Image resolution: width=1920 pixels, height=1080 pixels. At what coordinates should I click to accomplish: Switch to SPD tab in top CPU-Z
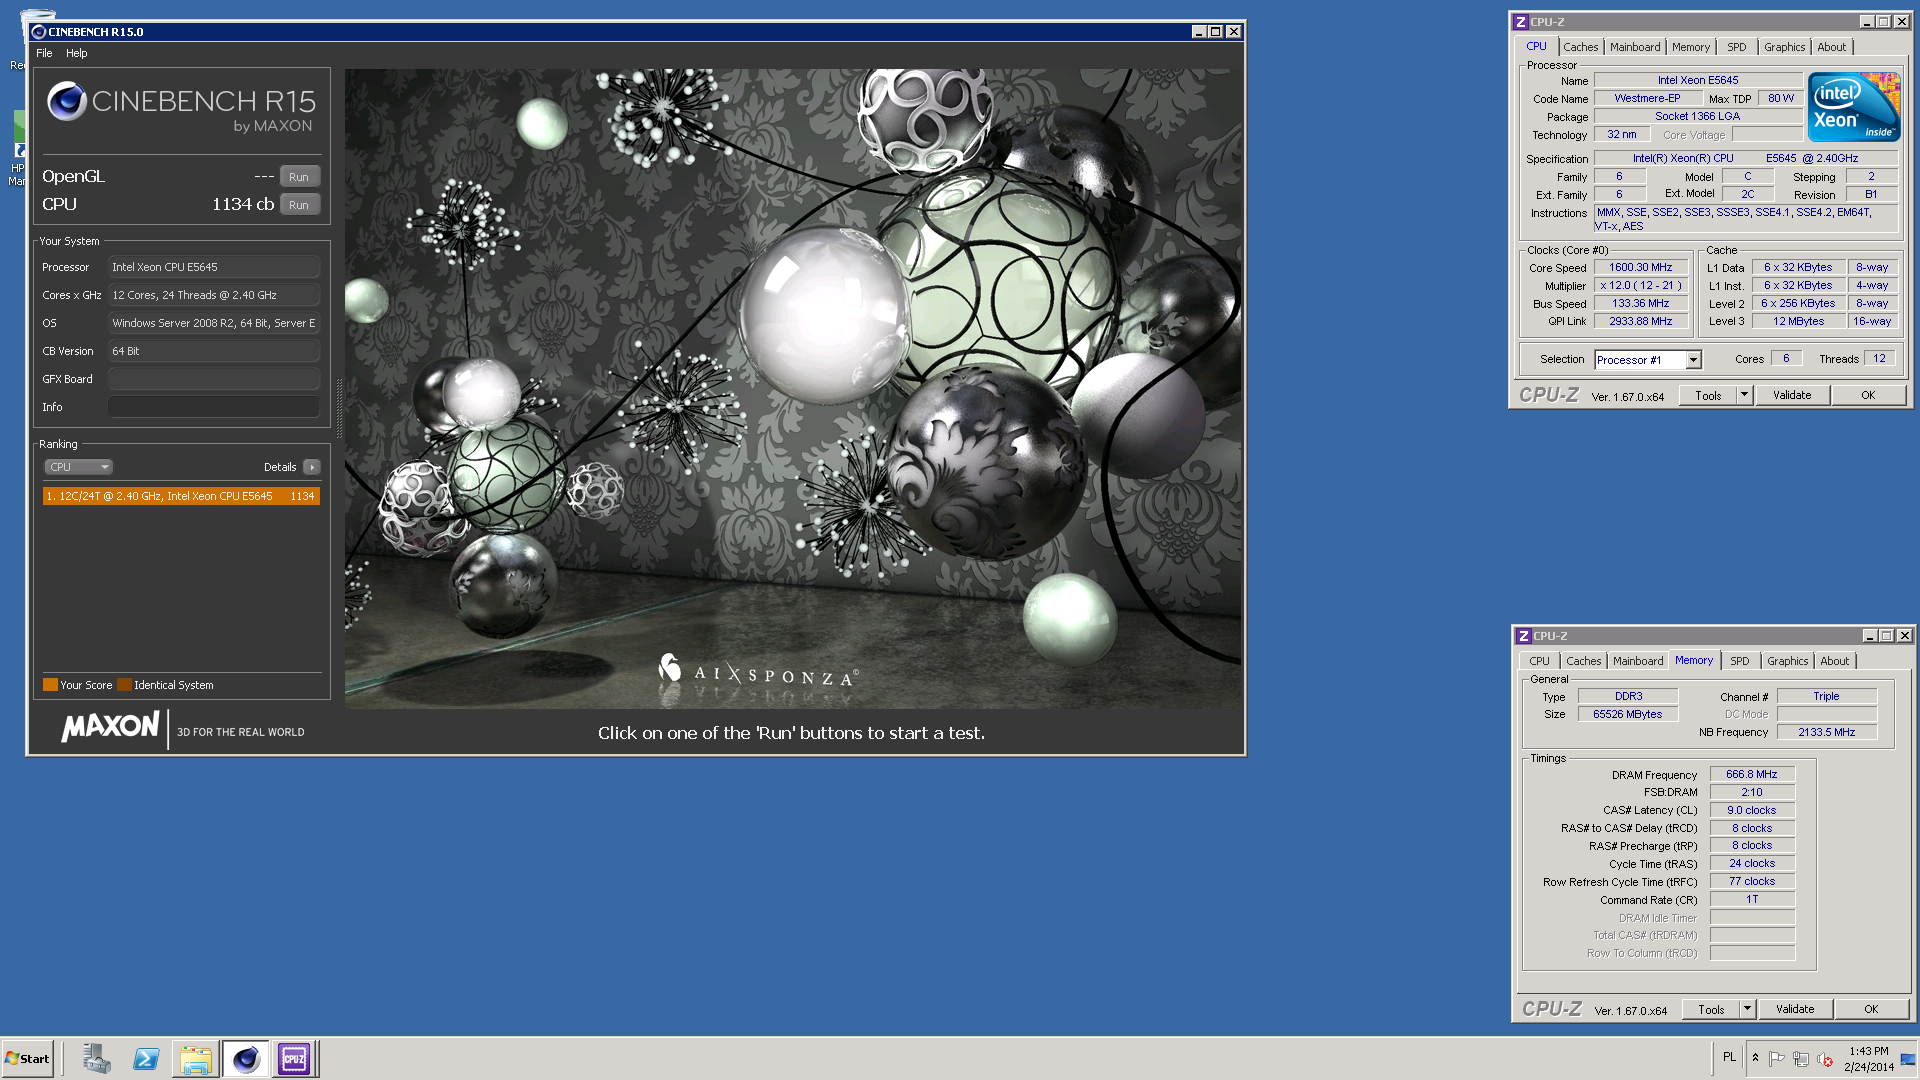click(x=1737, y=47)
